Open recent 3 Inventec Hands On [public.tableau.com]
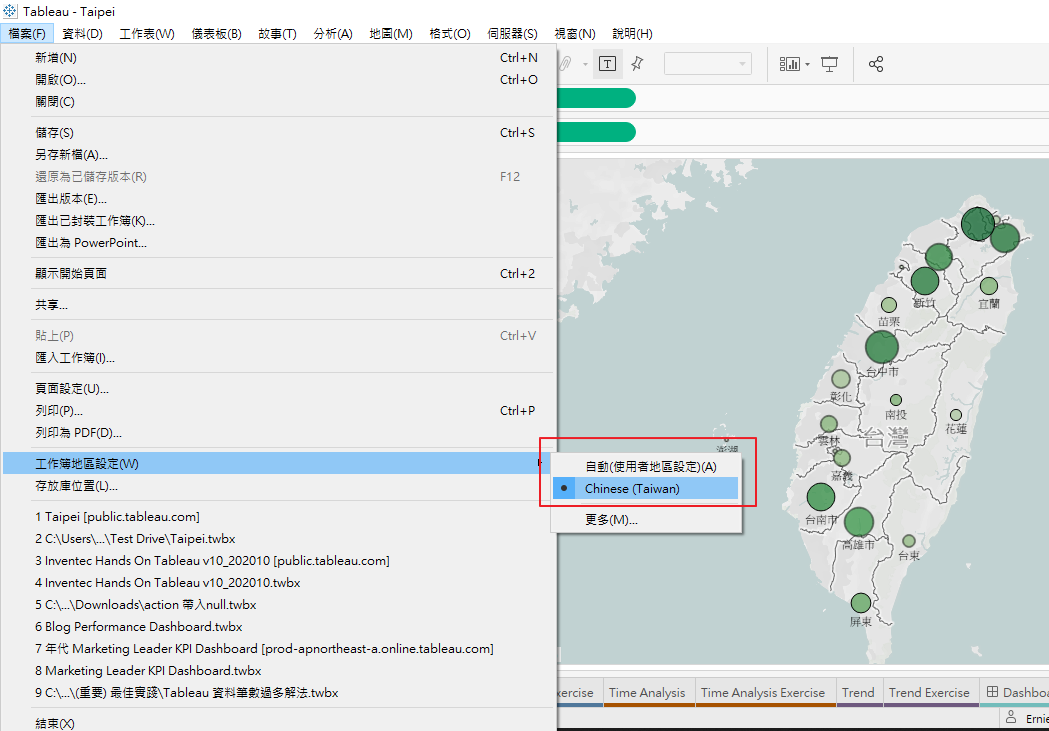The image size is (1049, 731). coord(278,560)
